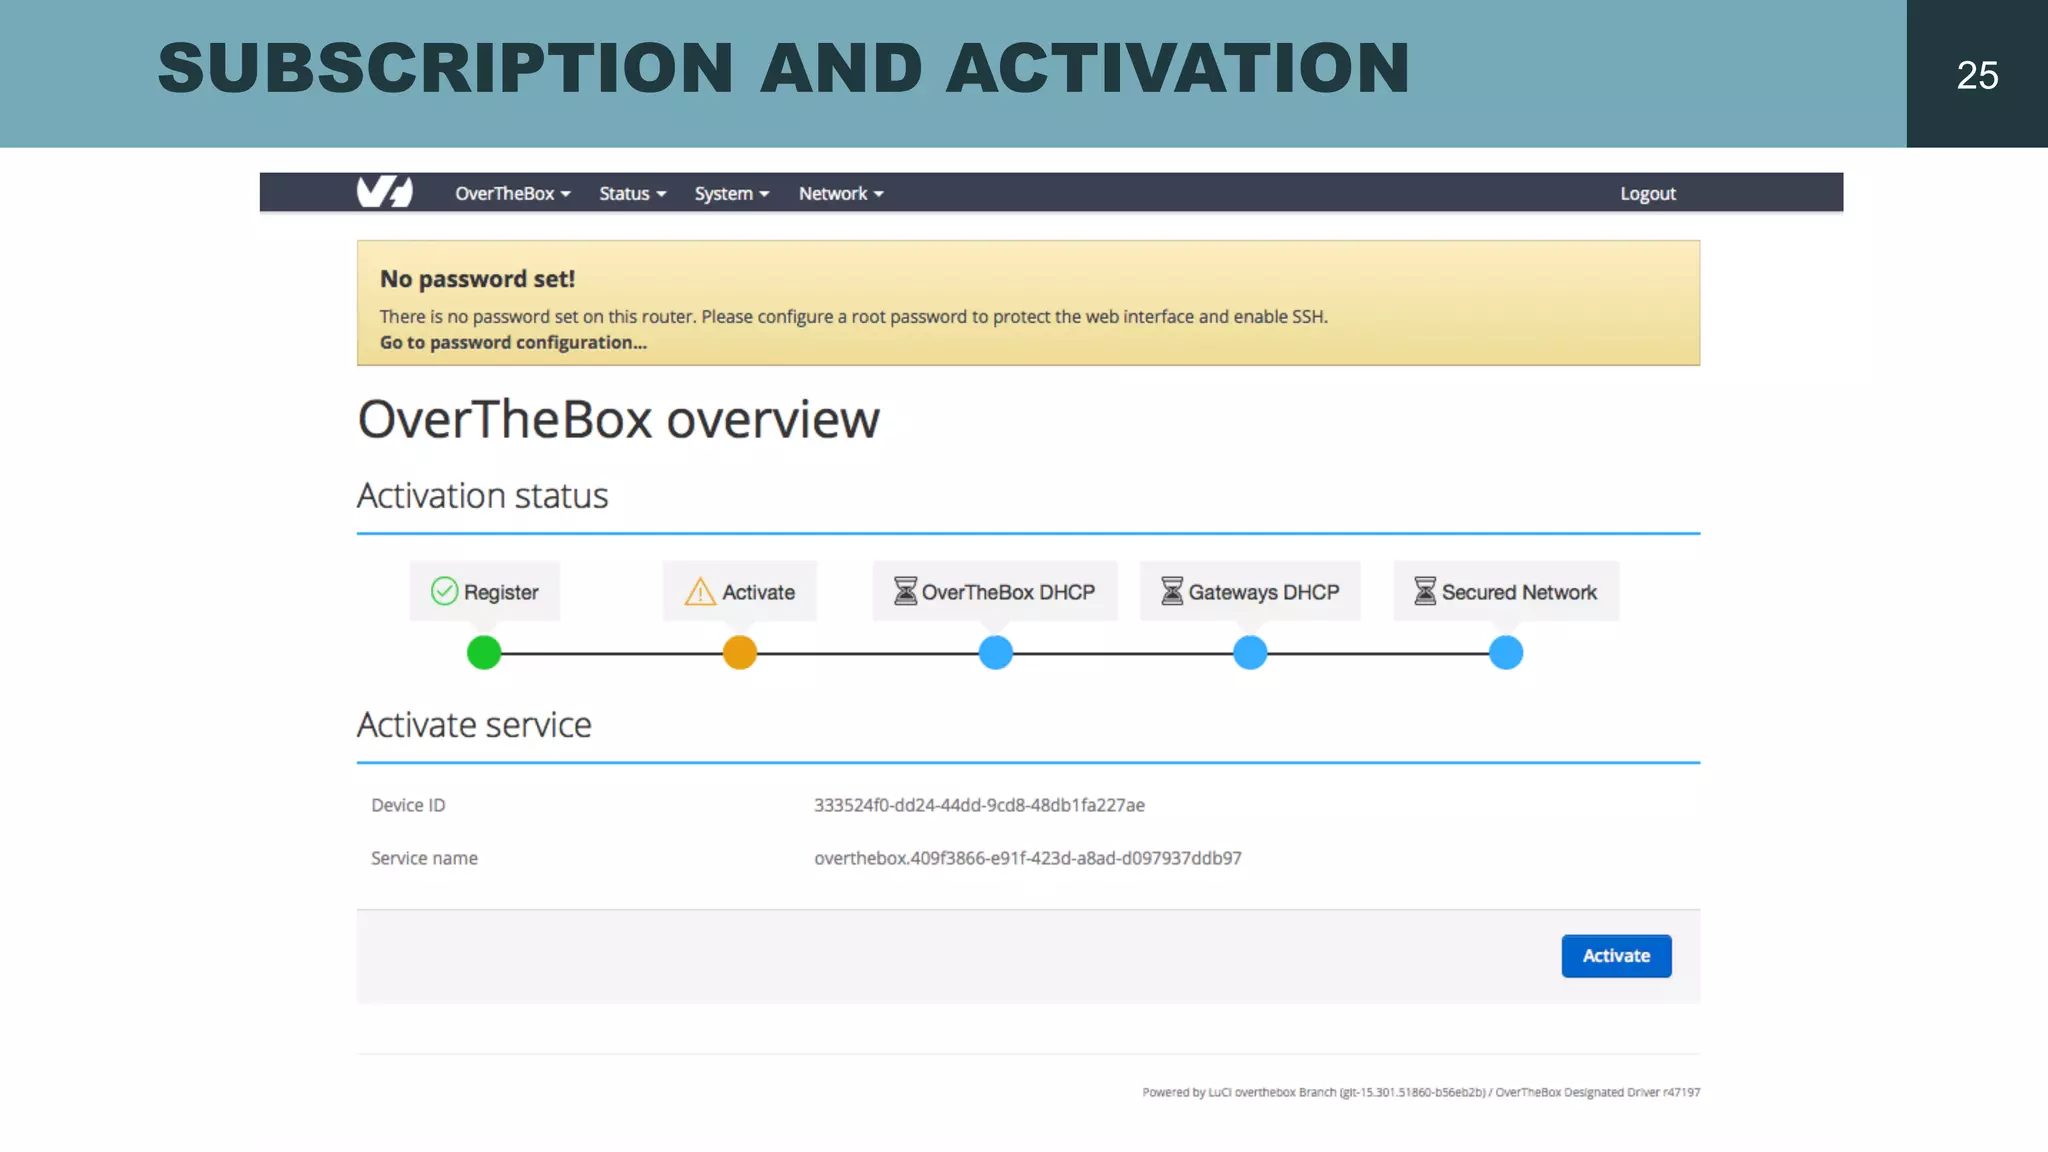
Task: Click the blue Activate button
Action: [x=1616, y=956]
